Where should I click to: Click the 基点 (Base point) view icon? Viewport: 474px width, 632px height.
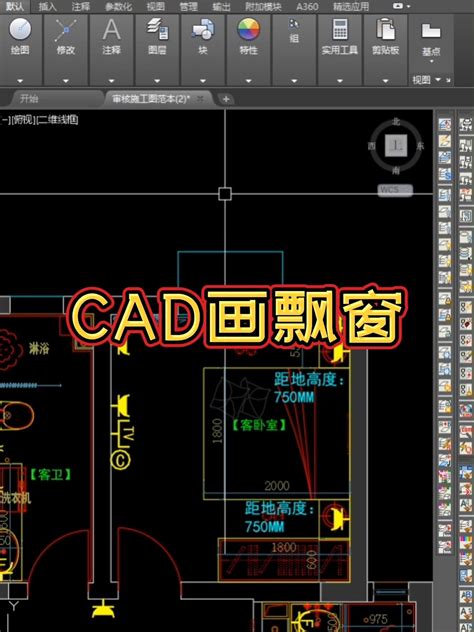point(431,31)
